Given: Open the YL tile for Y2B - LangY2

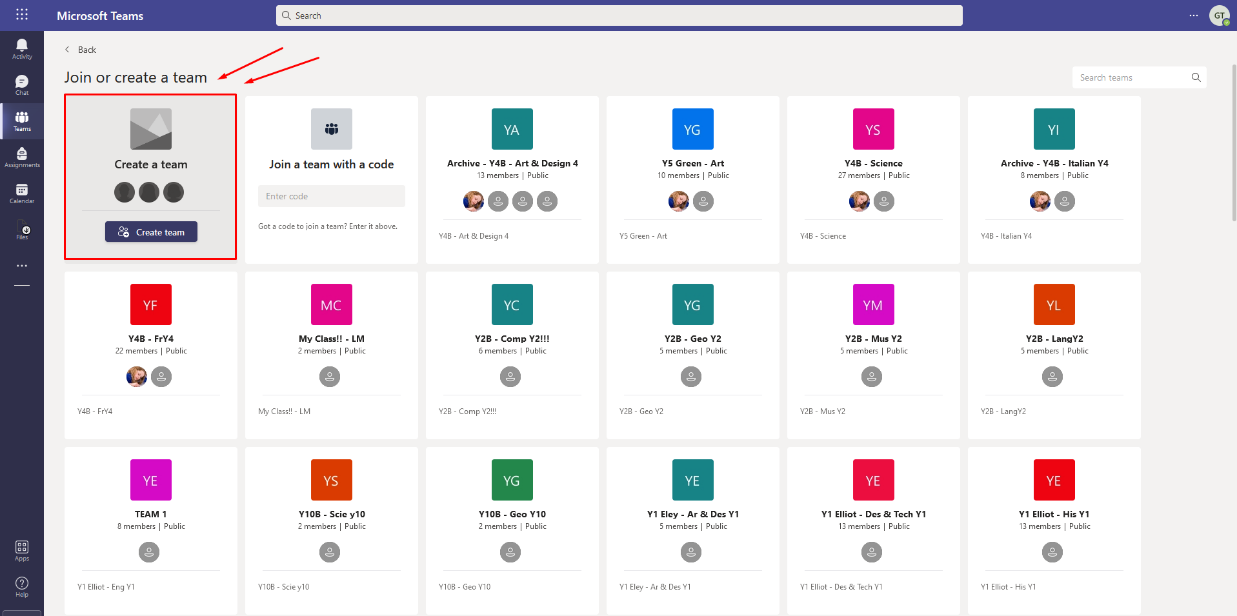Looking at the screenshot, I should (1054, 305).
